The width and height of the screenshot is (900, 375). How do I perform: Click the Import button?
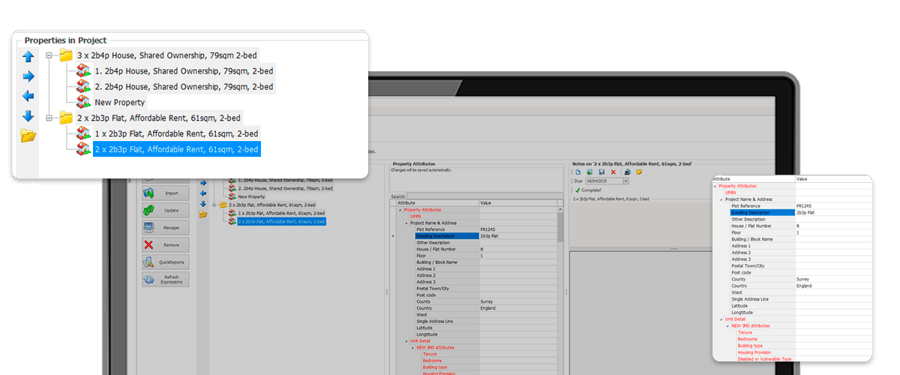point(166,194)
